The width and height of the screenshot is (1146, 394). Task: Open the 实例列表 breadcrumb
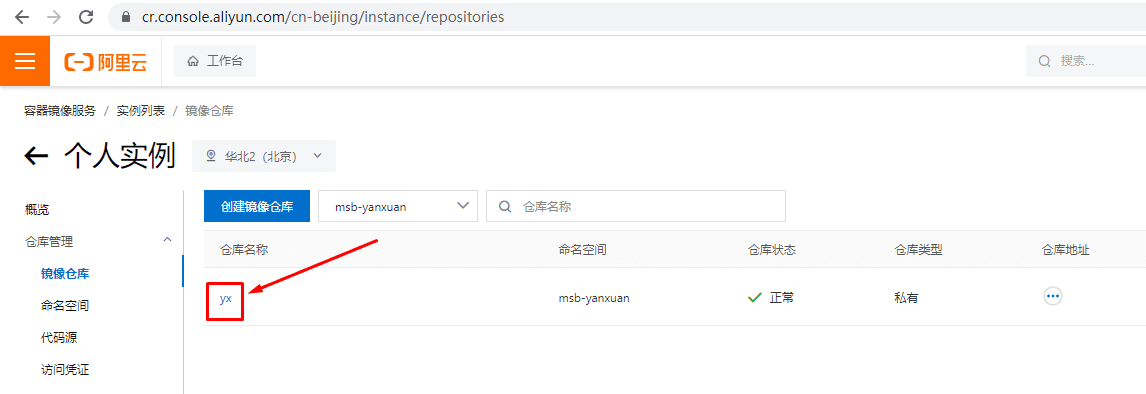pos(140,111)
